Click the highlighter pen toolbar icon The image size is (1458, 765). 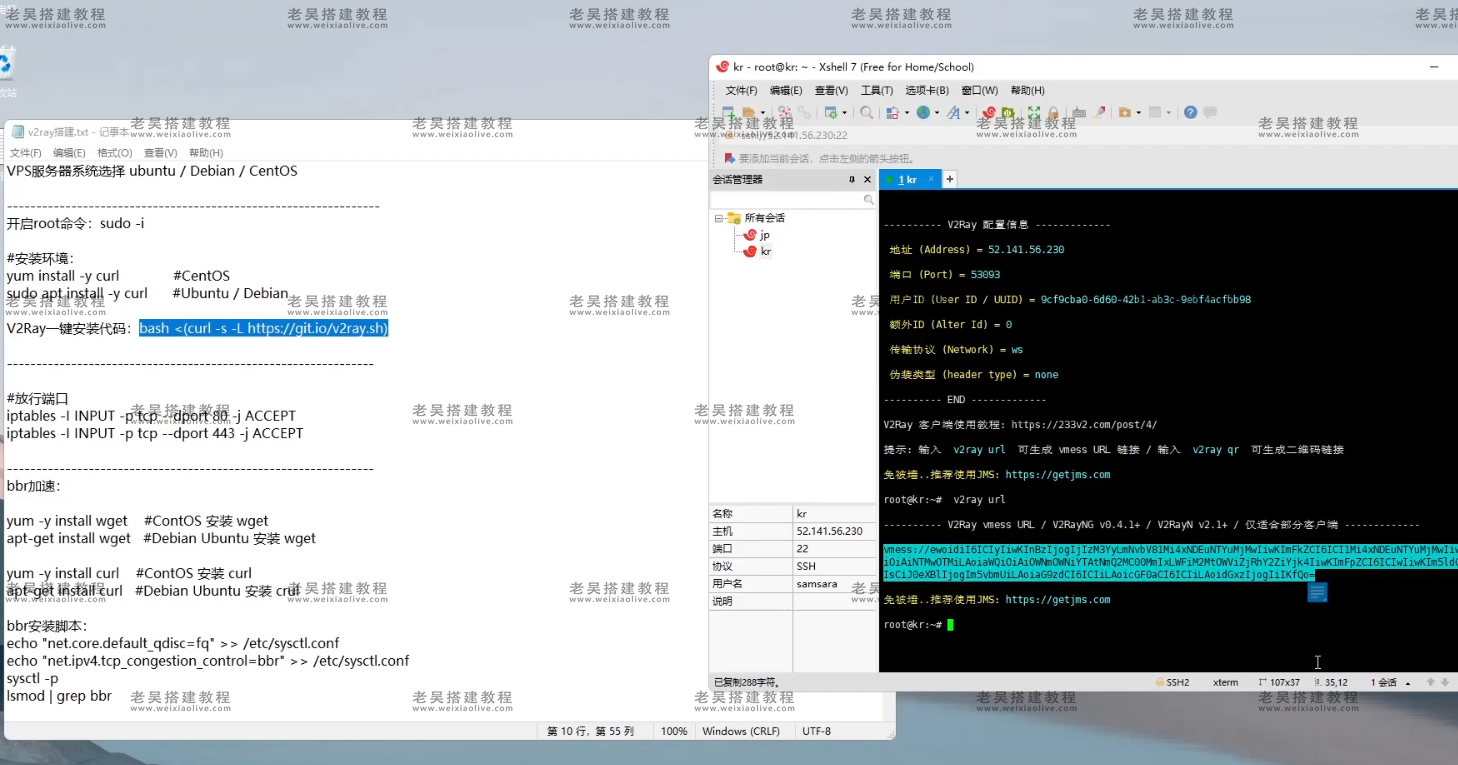tap(1100, 113)
